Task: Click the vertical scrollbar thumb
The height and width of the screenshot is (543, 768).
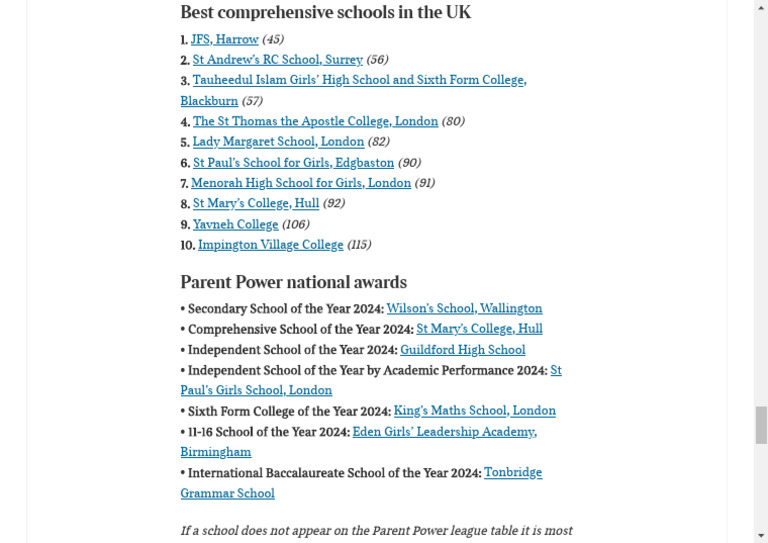Action: pos(761,425)
